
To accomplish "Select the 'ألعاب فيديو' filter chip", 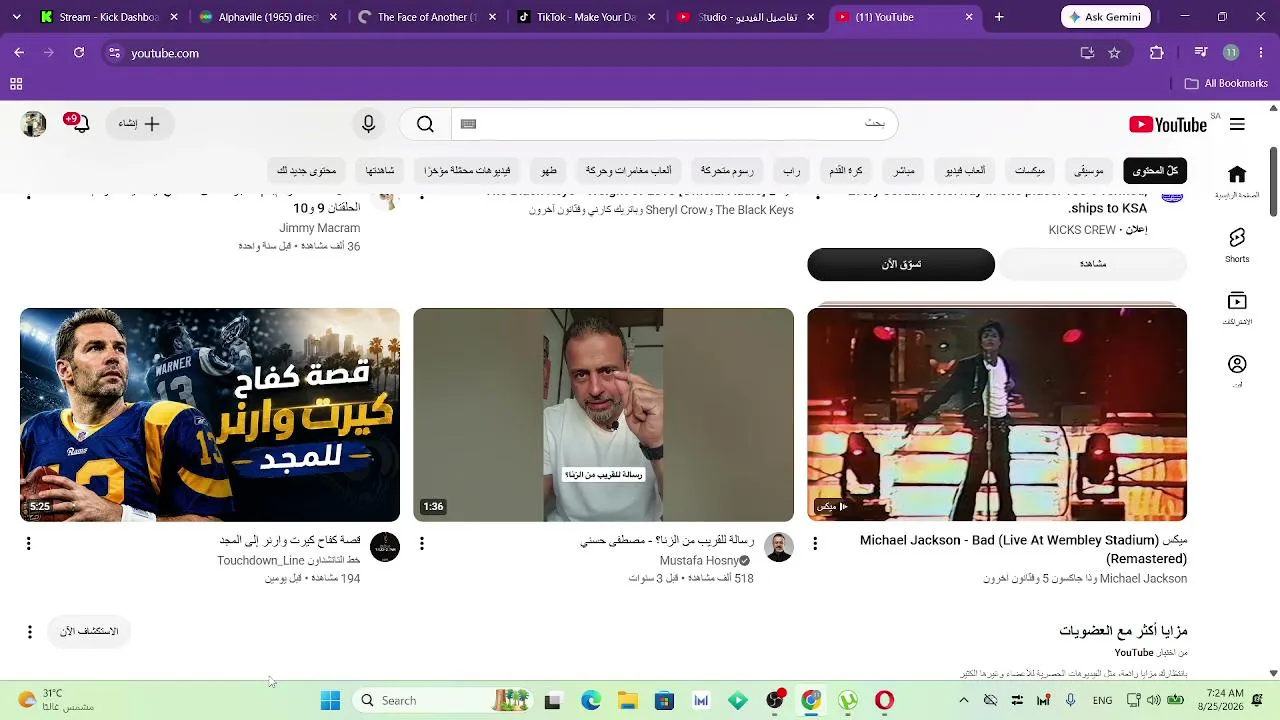I will (966, 171).
